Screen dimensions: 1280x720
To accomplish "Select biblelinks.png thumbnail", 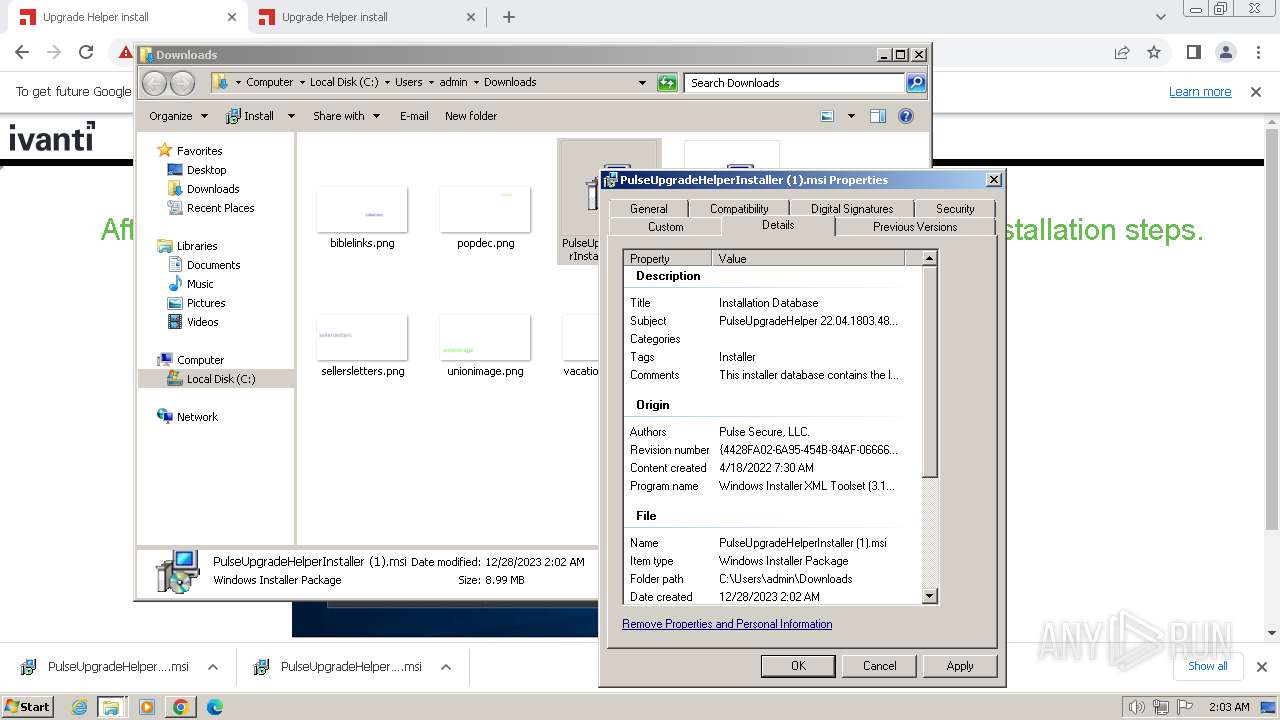I will point(362,210).
